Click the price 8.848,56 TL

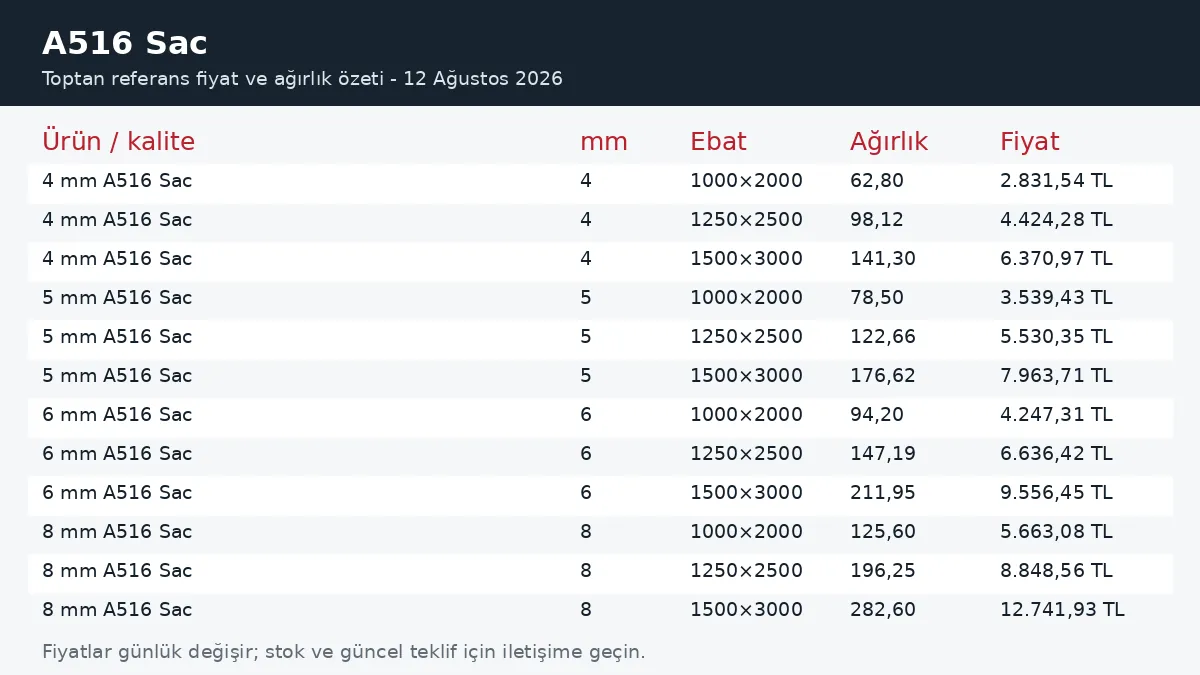(1056, 571)
